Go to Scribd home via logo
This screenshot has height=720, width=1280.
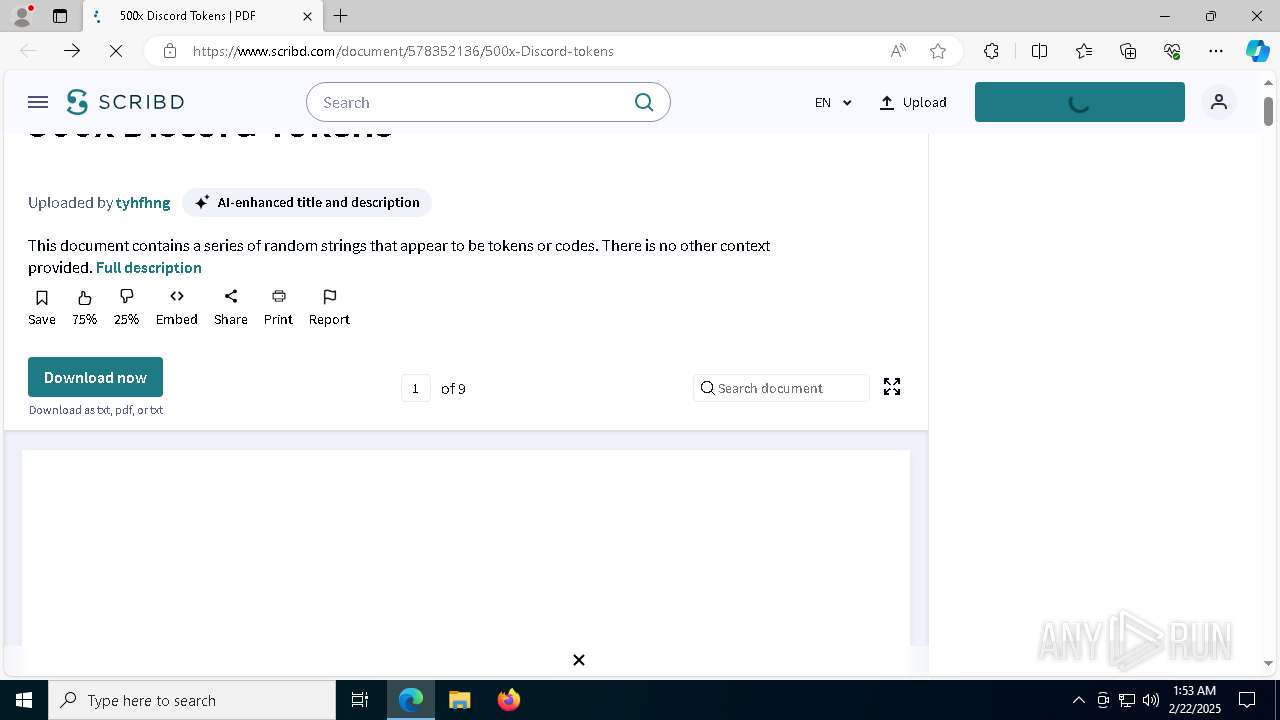tap(125, 102)
